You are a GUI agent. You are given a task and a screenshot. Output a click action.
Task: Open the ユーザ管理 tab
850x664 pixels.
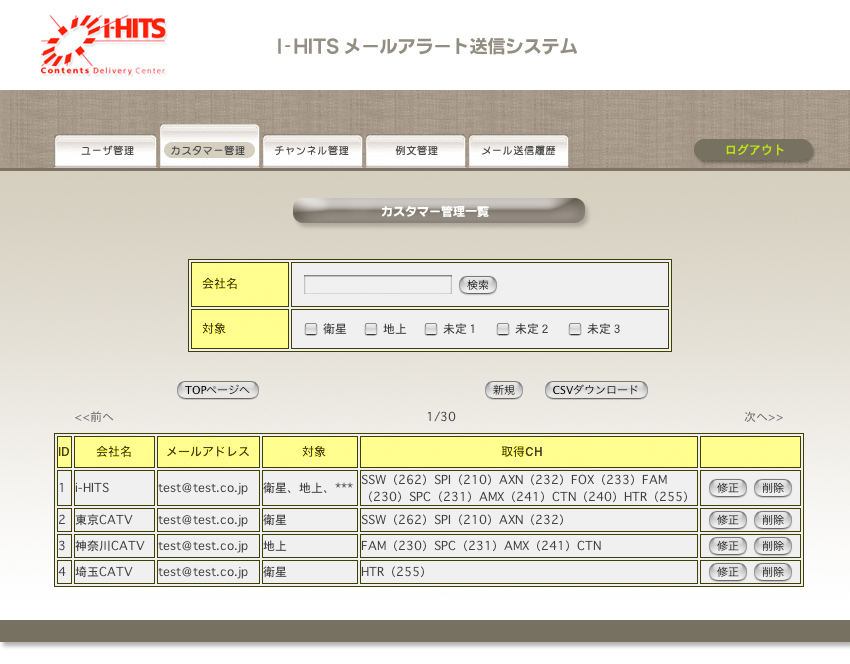[107, 151]
